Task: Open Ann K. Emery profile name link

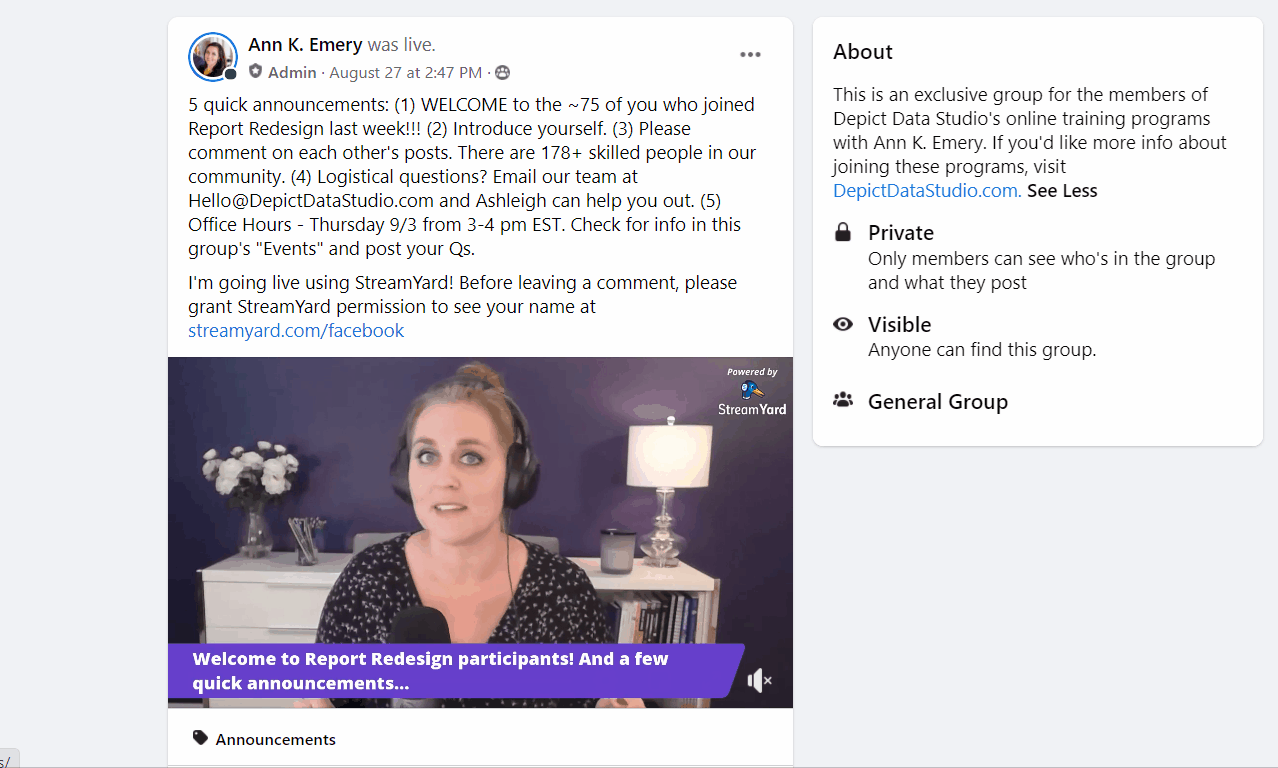Action: pyautogui.click(x=305, y=45)
